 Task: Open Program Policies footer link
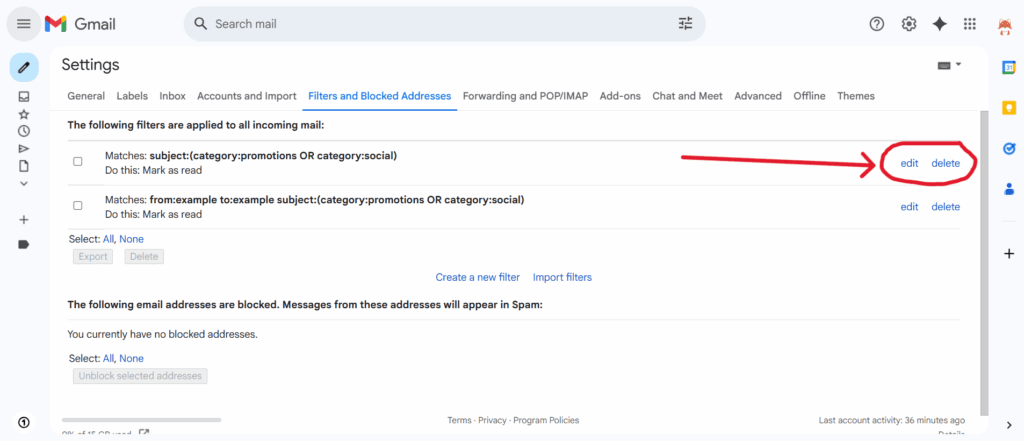coord(546,421)
